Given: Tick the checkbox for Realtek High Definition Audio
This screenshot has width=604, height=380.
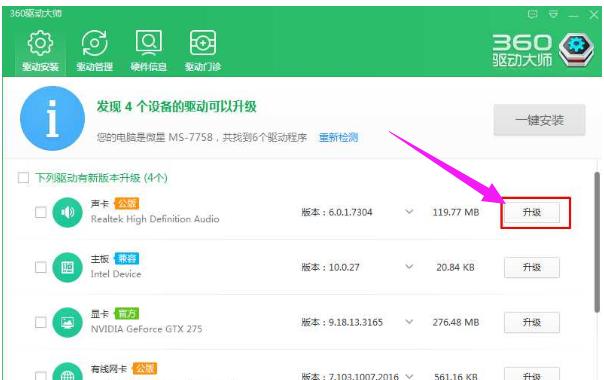Looking at the screenshot, I should pyautogui.click(x=40, y=212).
